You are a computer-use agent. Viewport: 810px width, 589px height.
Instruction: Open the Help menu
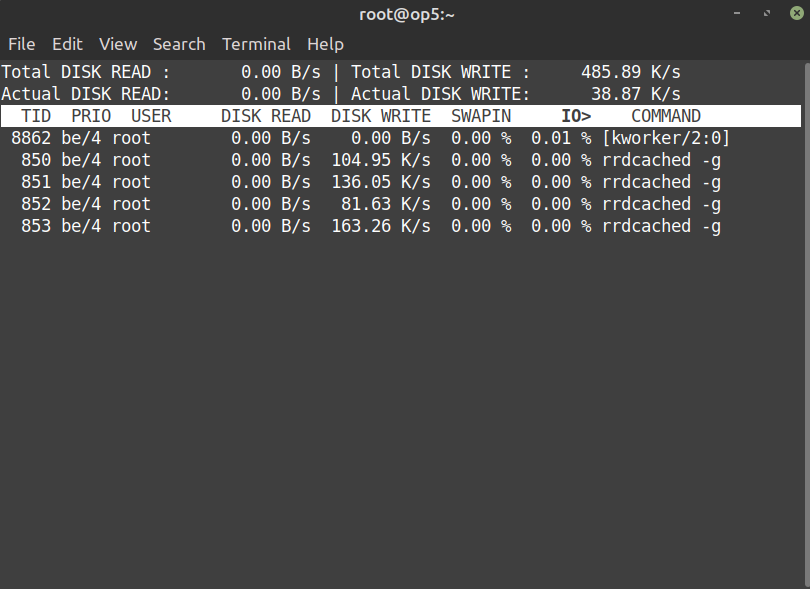point(325,44)
